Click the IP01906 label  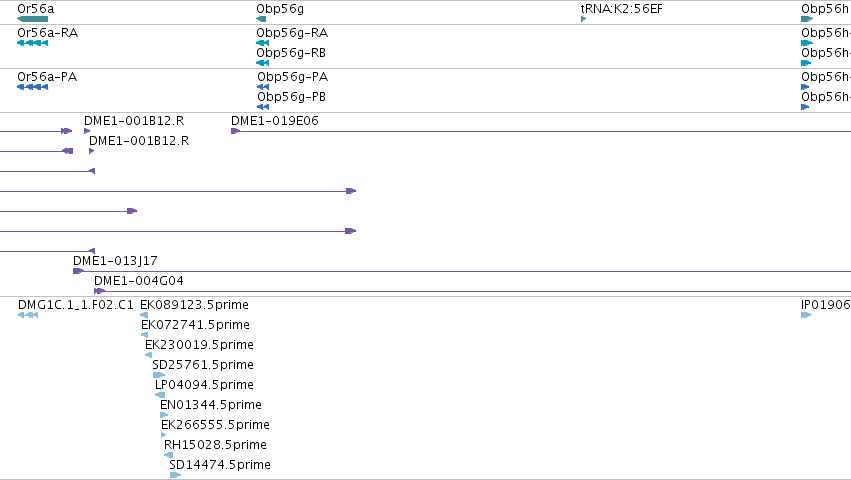[x=825, y=305]
